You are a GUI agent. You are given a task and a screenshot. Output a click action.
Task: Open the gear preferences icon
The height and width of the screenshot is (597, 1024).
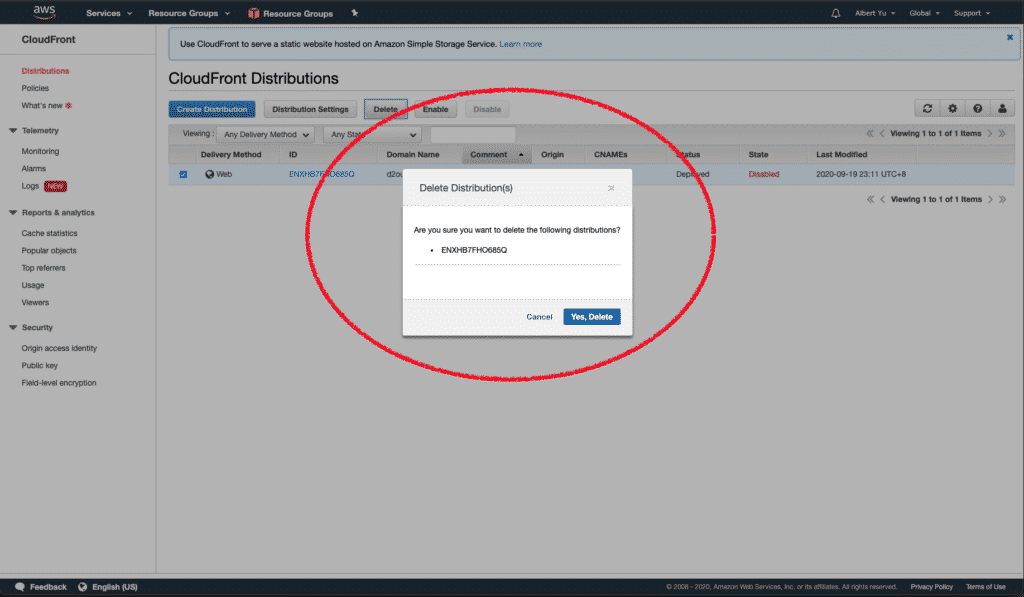[x=952, y=108]
